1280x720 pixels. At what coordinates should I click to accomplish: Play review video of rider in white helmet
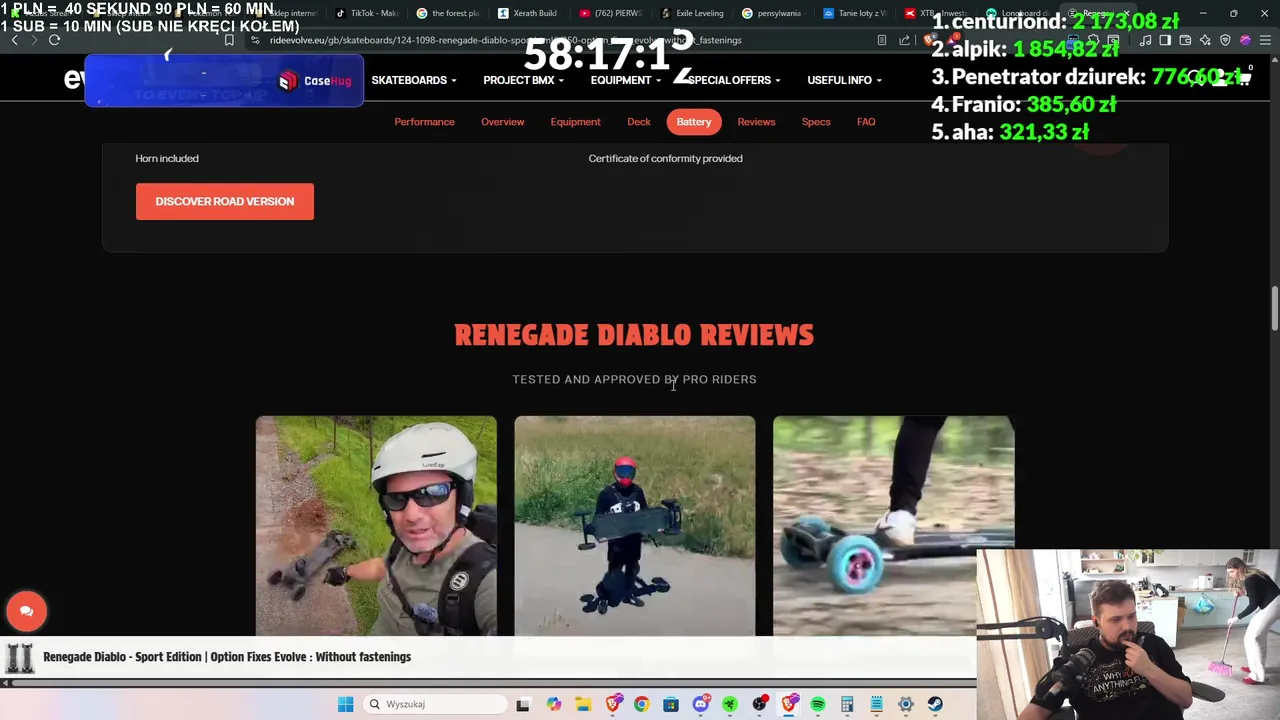(376, 526)
